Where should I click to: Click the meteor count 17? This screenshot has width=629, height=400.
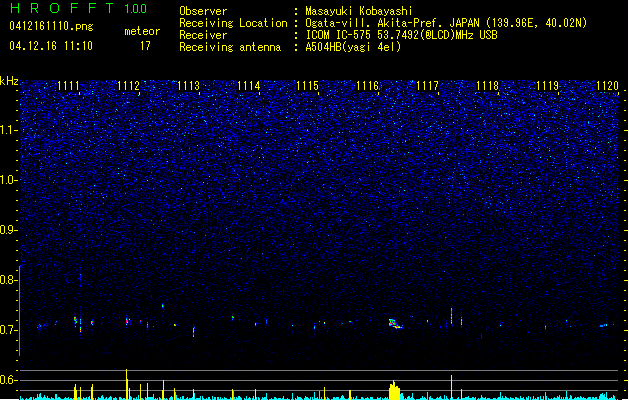click(145, 46)
